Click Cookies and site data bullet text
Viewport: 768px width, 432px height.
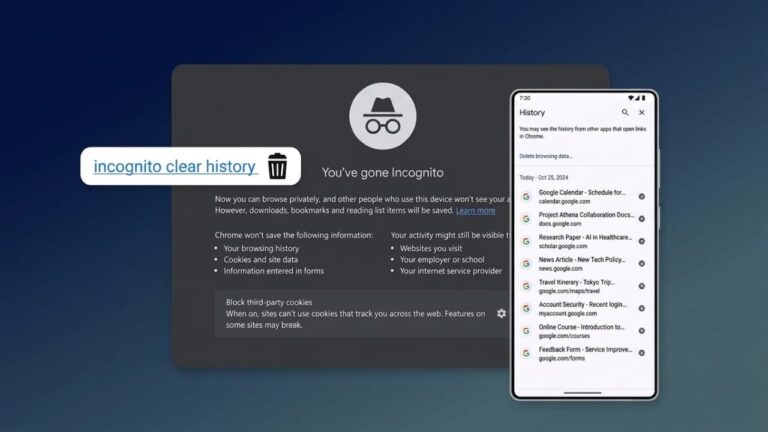(x=261, y=260)
